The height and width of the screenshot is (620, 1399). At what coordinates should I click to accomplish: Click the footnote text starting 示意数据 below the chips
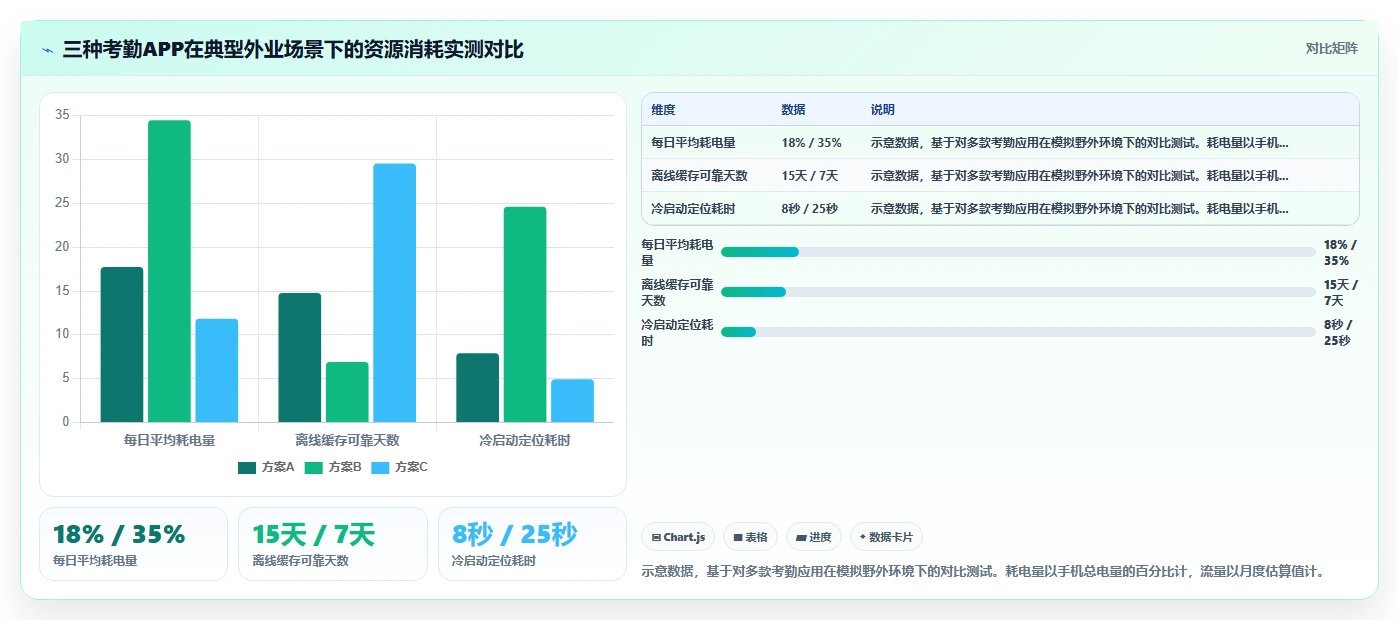click(983, 572)
